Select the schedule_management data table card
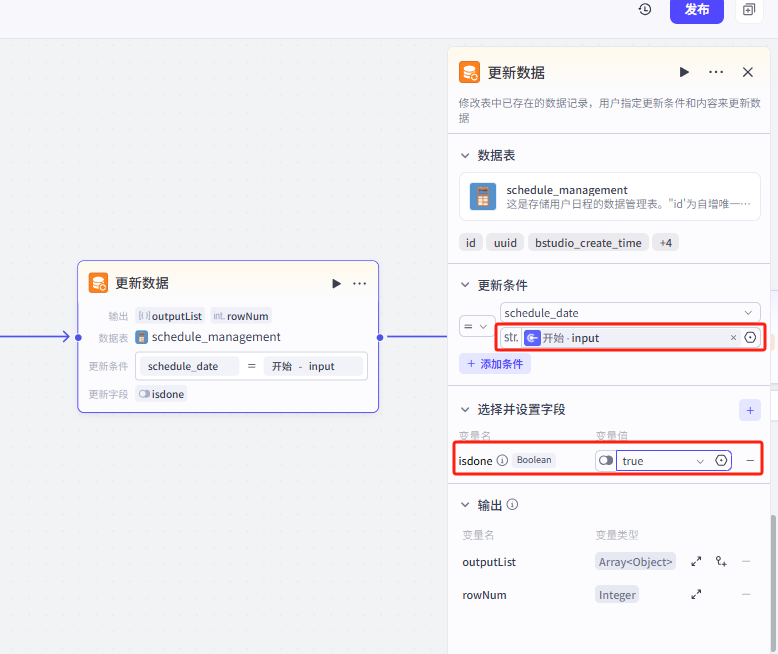Image resolution: width=778 pixels, height=654 pixels. (609, 196)
